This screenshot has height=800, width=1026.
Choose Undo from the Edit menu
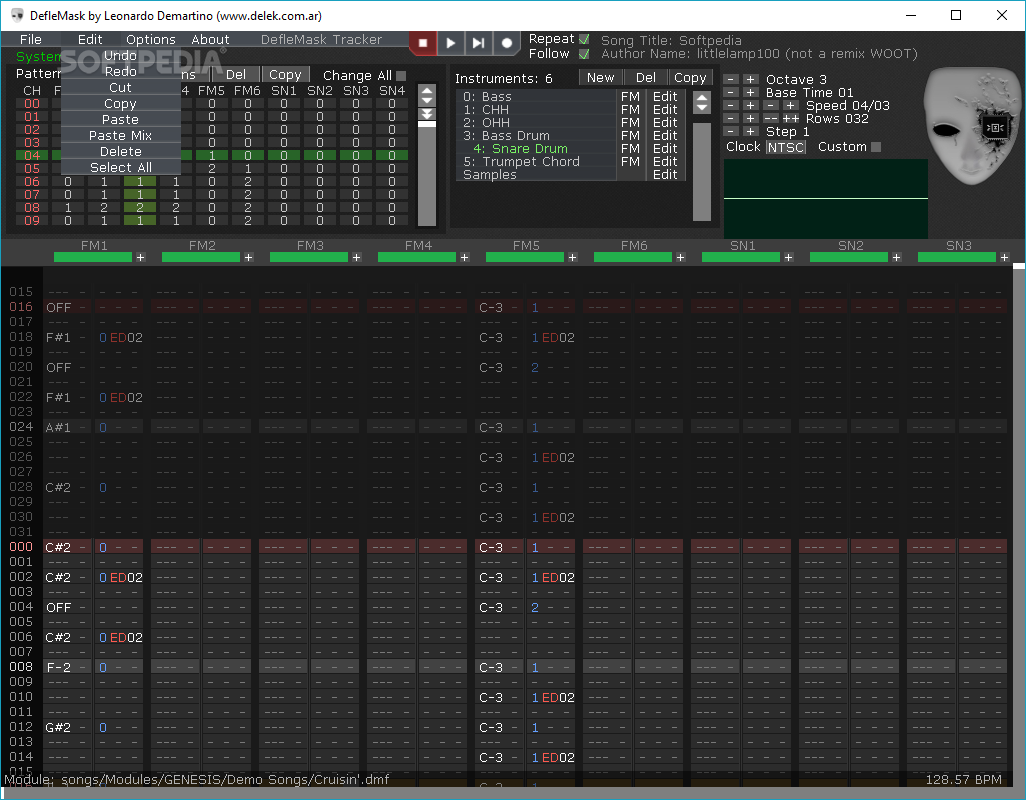tap(120, 56)
